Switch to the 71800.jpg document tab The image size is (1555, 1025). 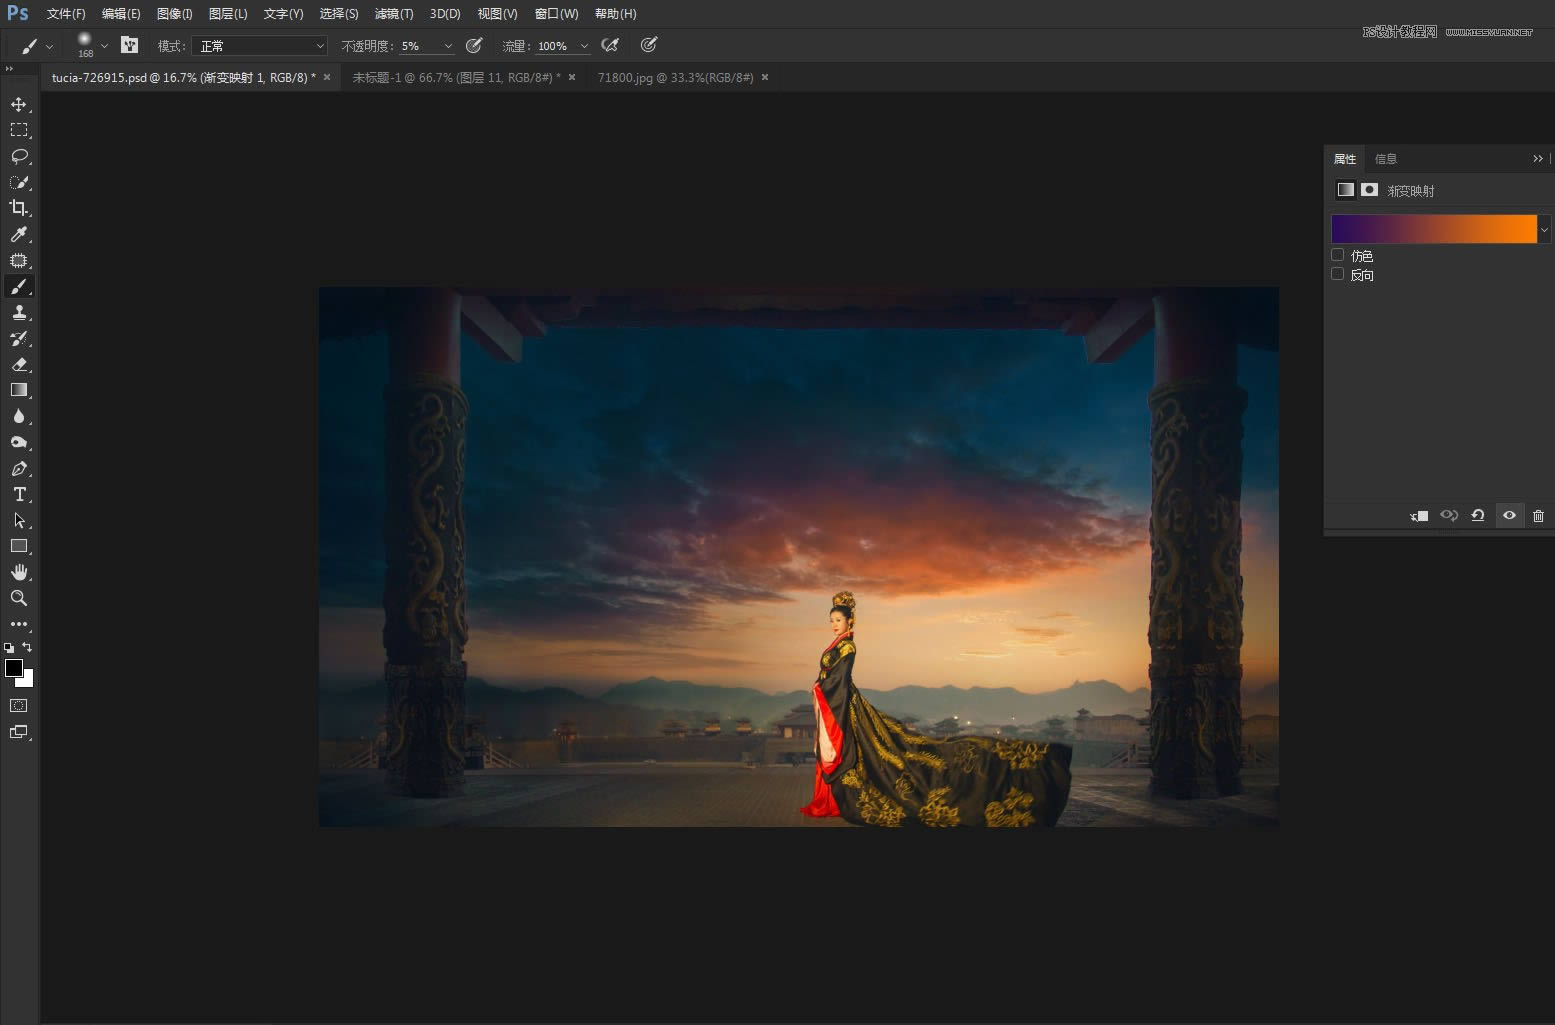[675, 77]
